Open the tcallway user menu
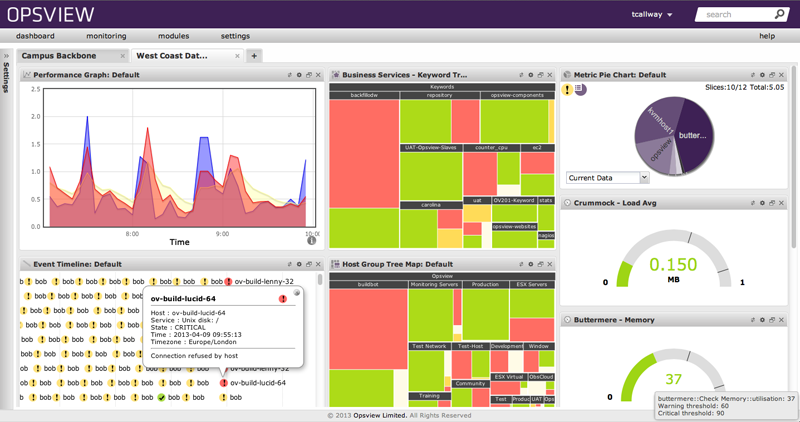Viewport: 800px width, 422px height. click(652, 15)
